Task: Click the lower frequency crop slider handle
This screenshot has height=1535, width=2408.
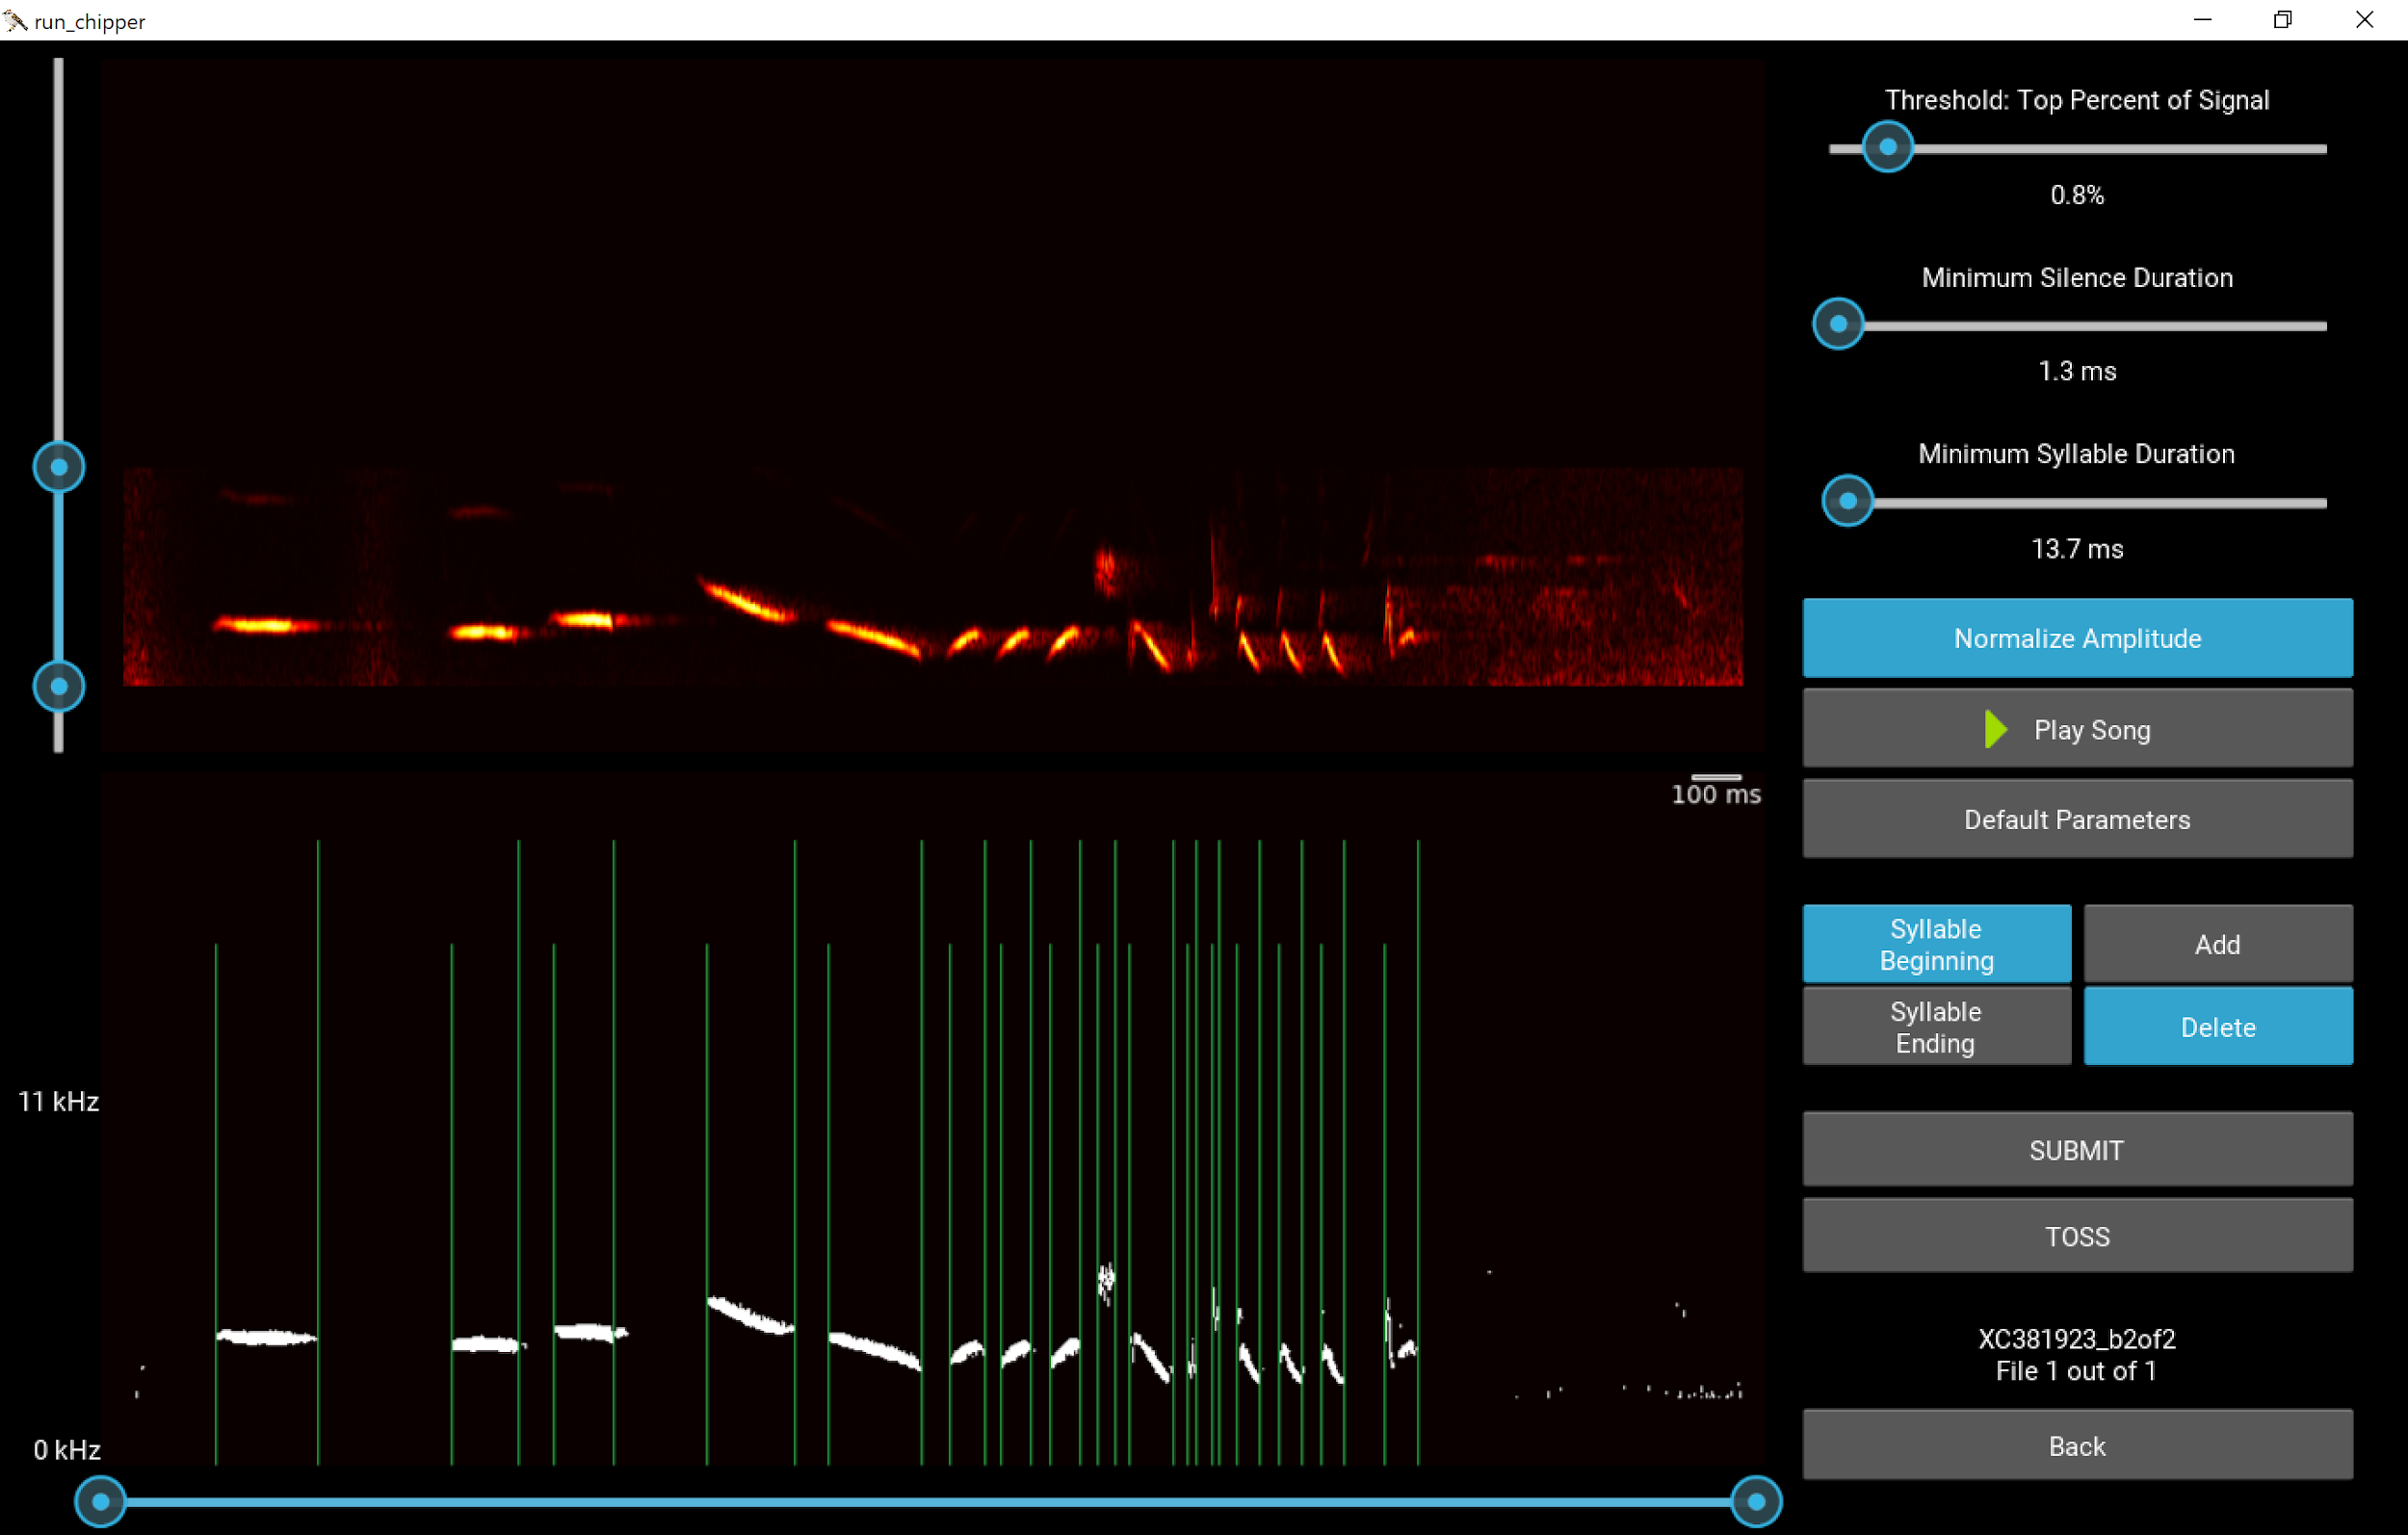Action: coord(59,687)
